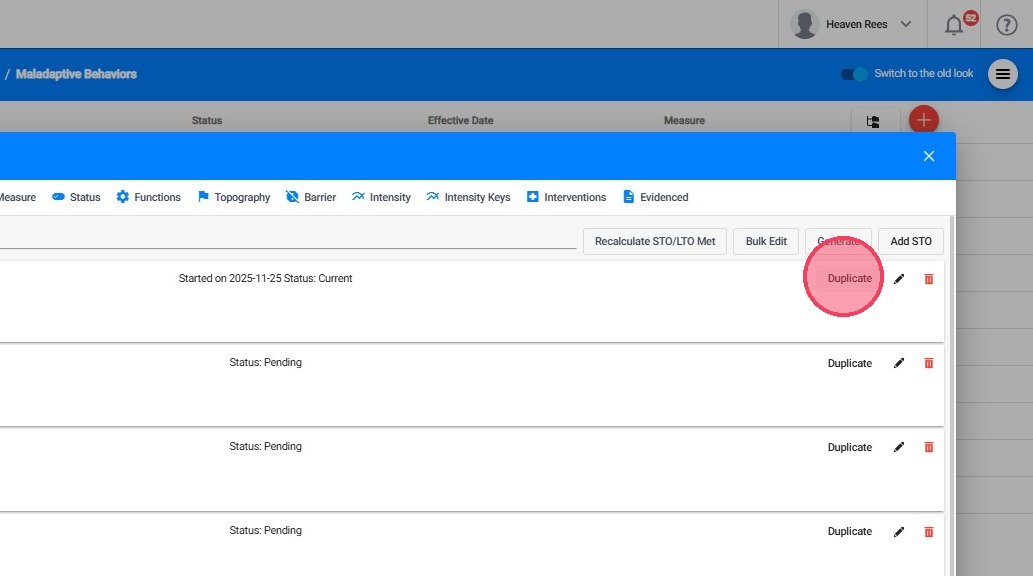Go to the Evidenced tab
The width and height of the screenshot is (1033, 576).
[x=656, y=197]
